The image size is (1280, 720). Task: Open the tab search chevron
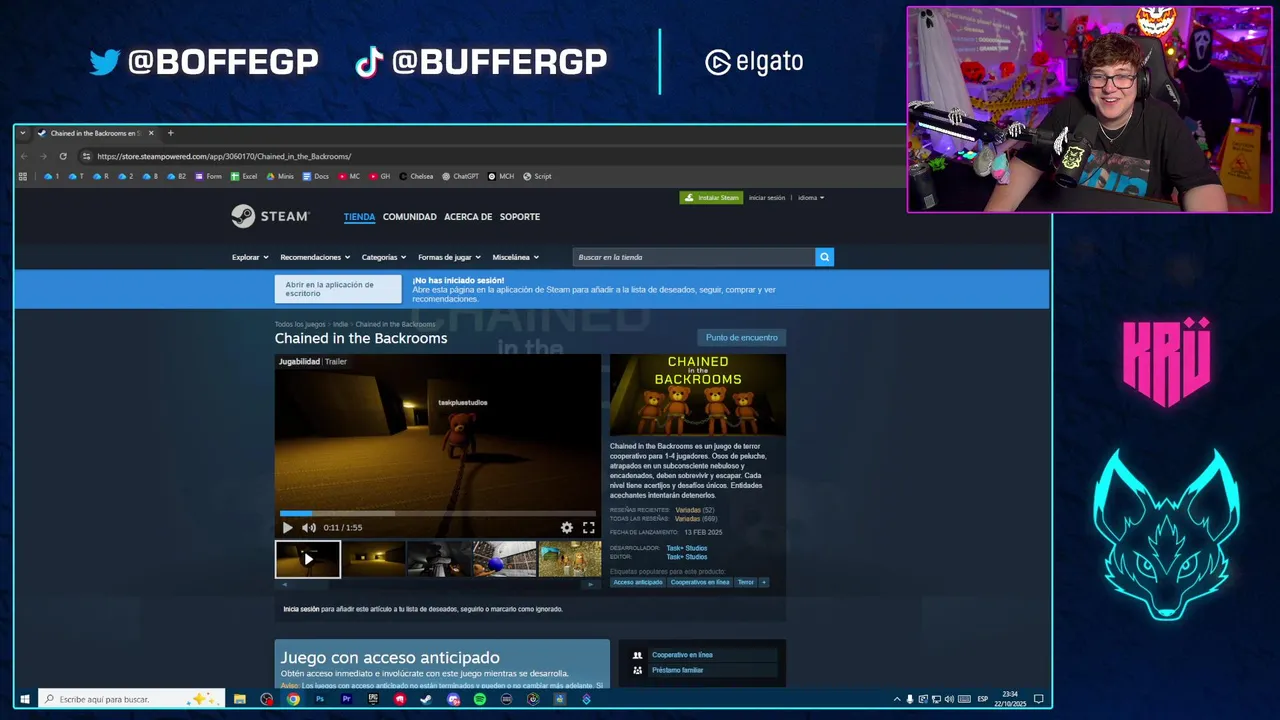tap(23, 133)
